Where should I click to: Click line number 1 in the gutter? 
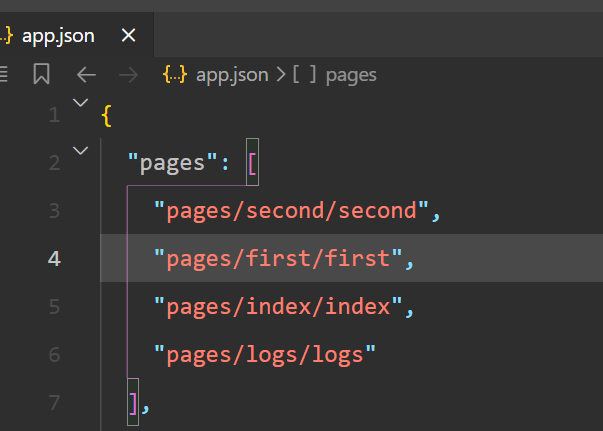[54, 115]
